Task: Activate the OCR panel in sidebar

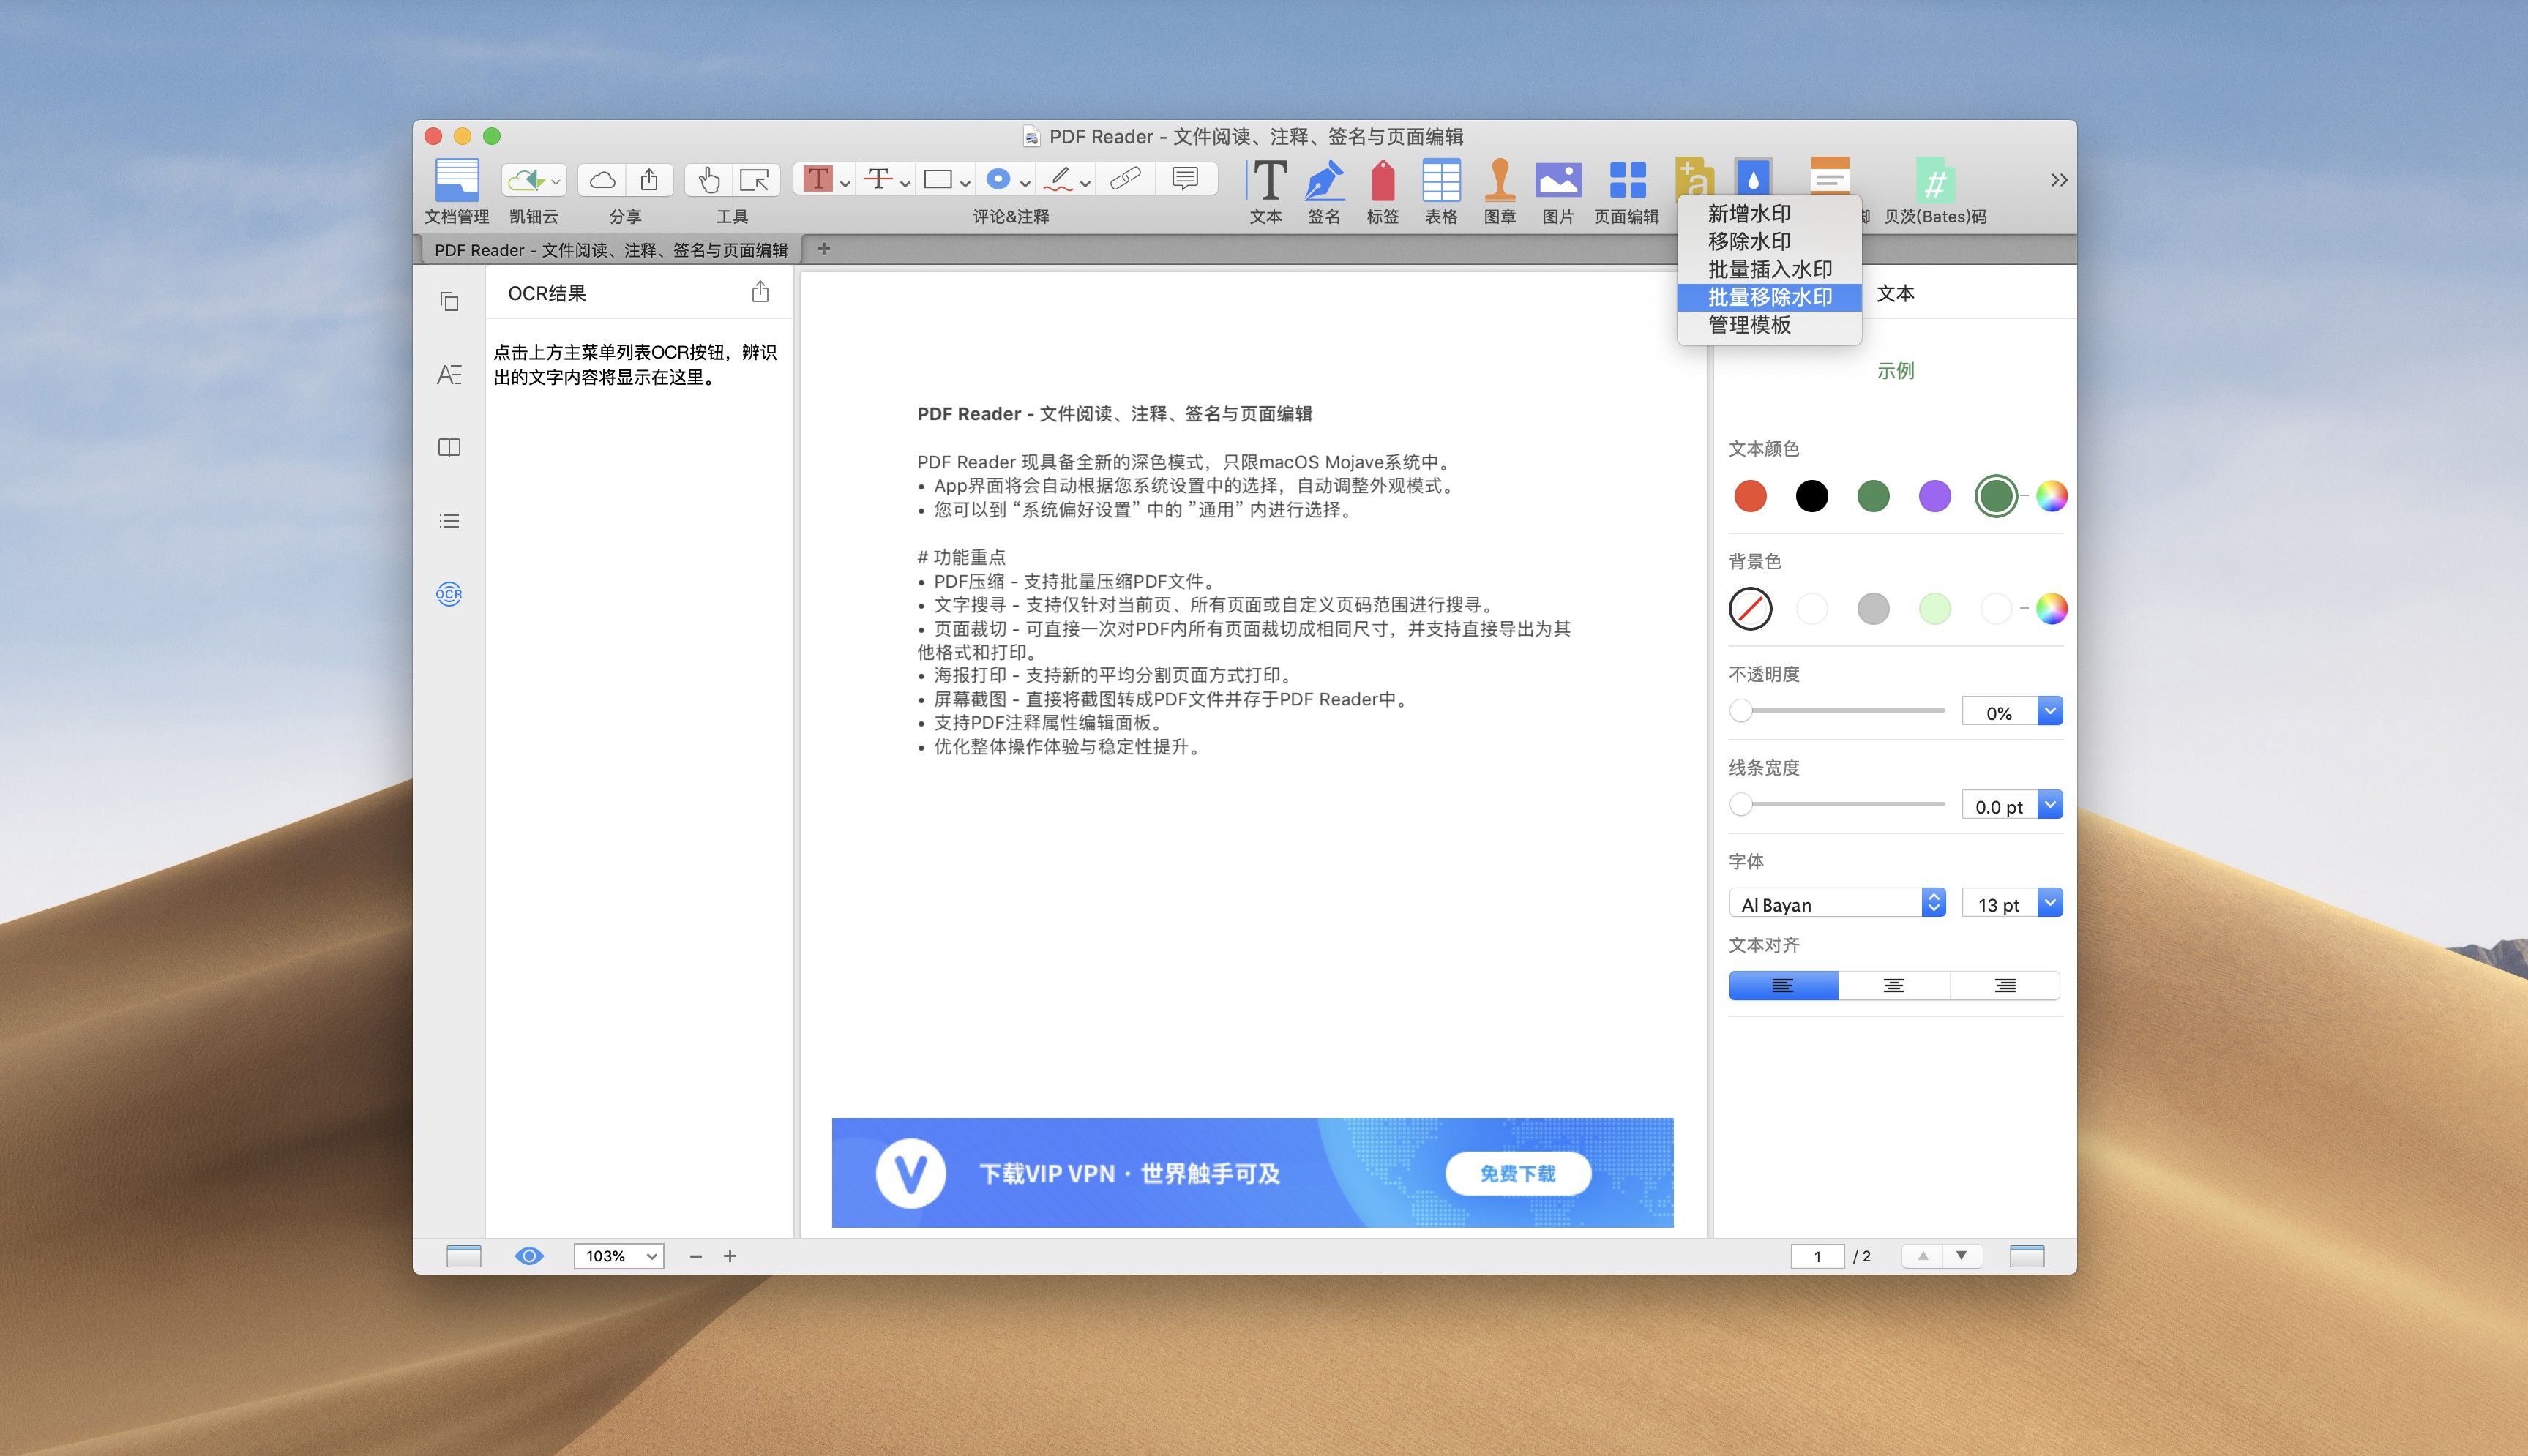Action: pos(448,593)
